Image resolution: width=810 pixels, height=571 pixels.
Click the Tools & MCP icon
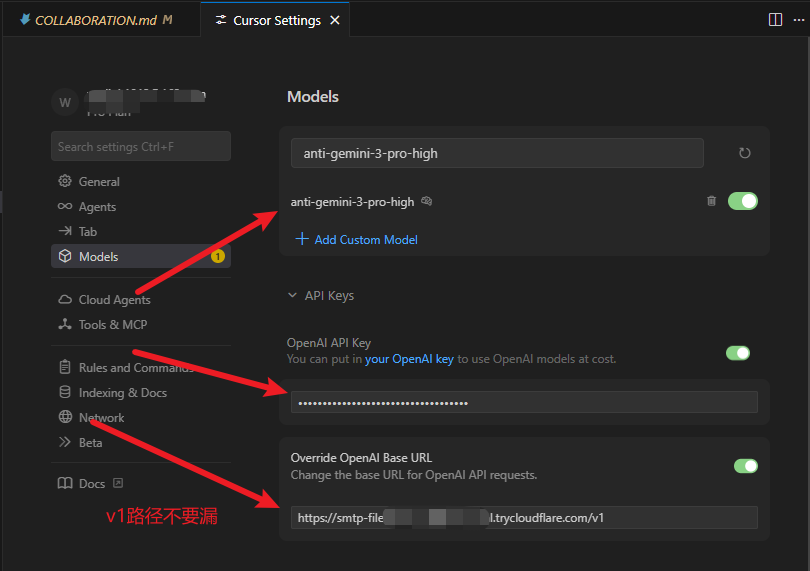coord(65,324)
